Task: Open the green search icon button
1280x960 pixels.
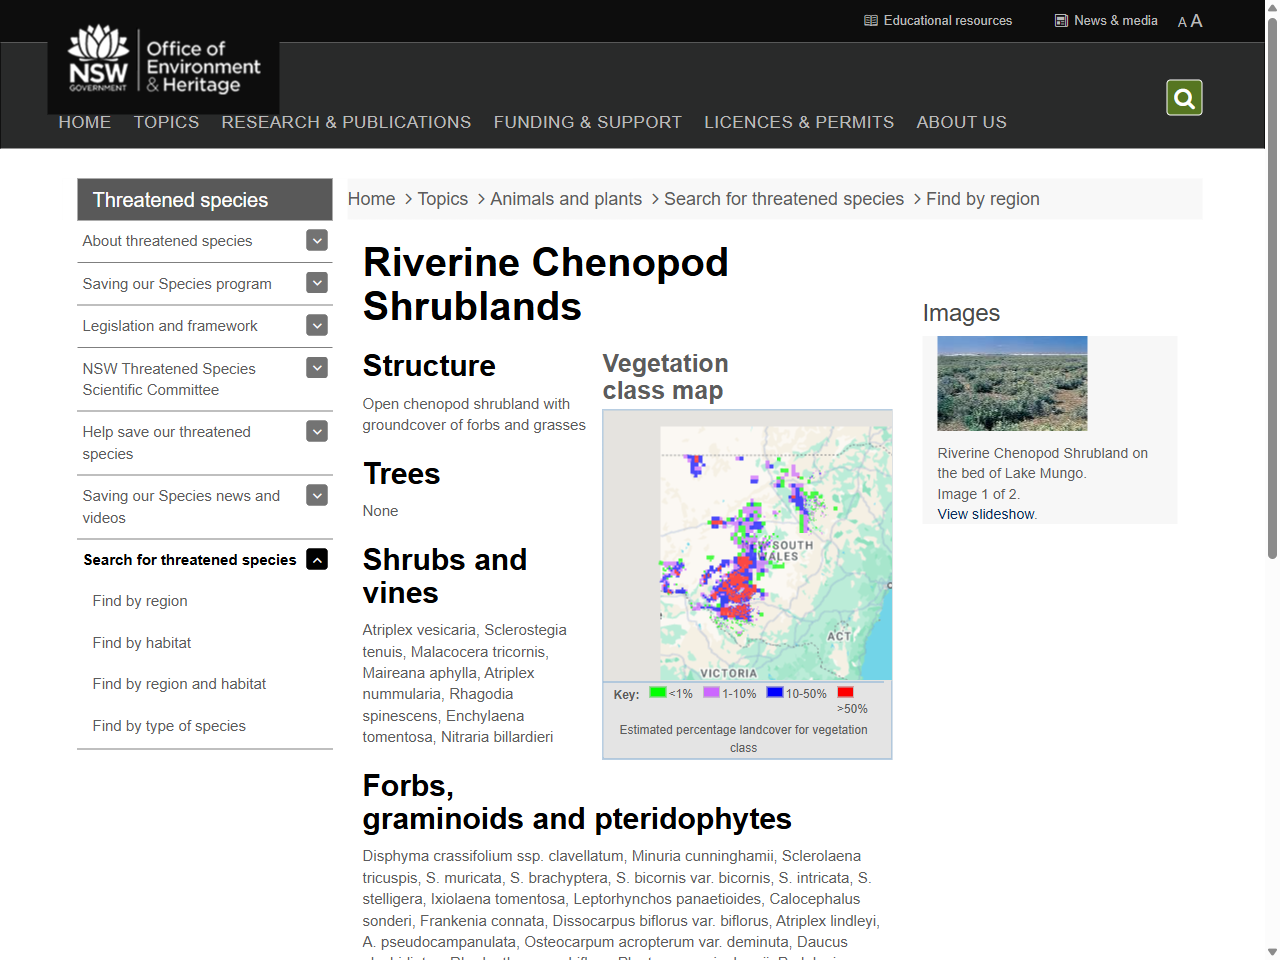Action: pos(1184,98)
